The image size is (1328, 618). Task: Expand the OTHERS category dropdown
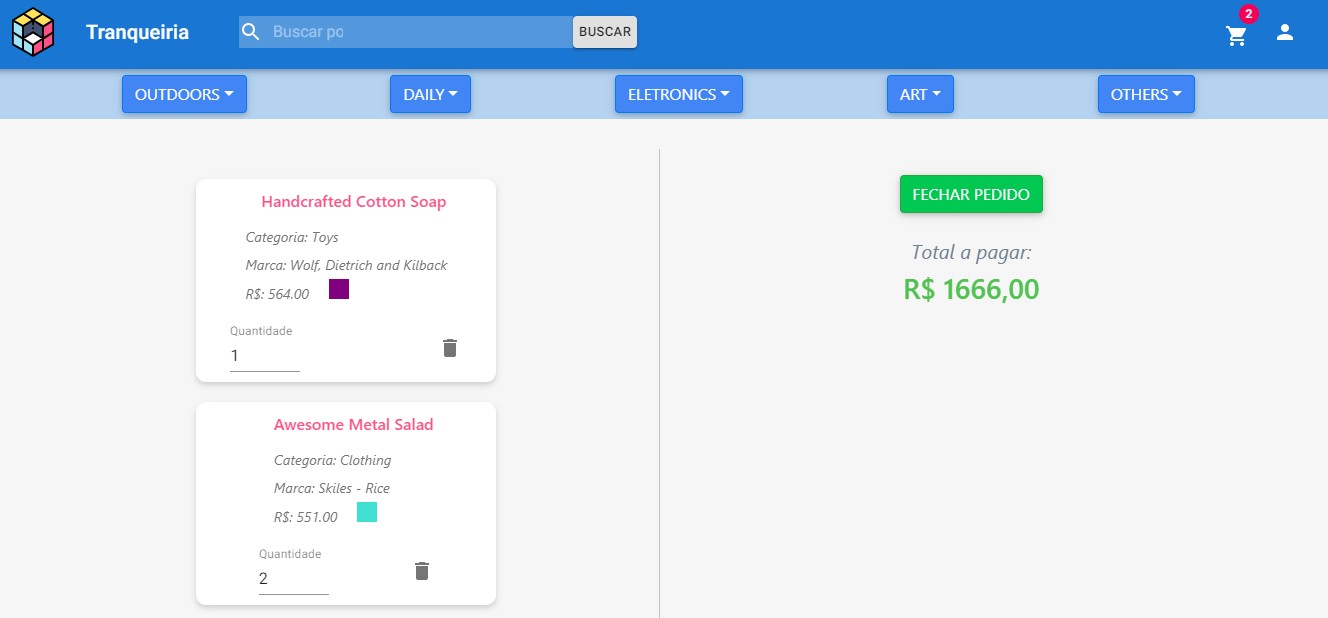[x=1146, y=94]
